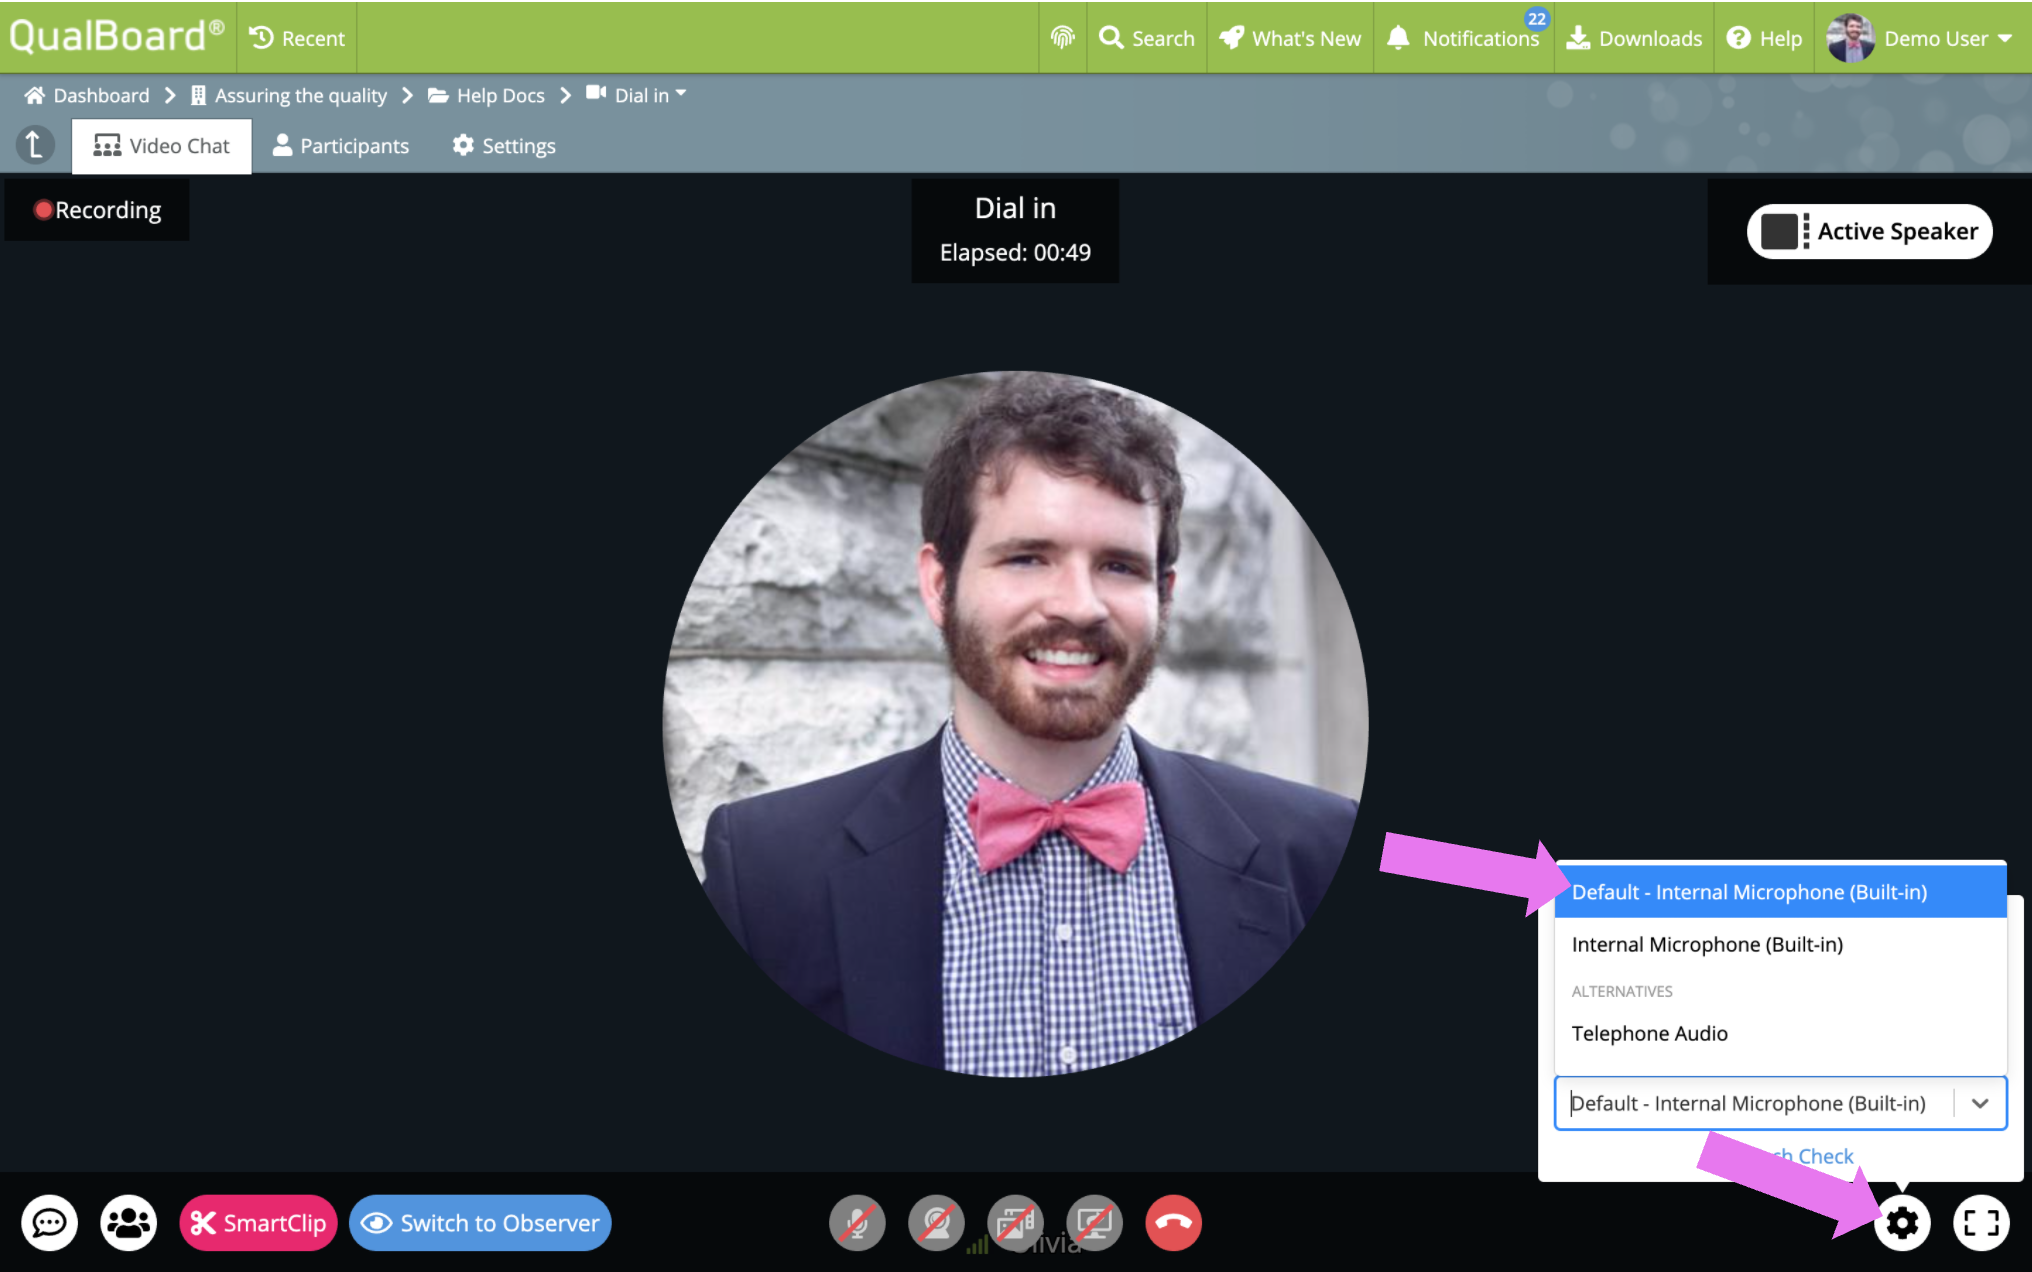
Task: Unmute the microphone
Action: [x=857, y=1222]
